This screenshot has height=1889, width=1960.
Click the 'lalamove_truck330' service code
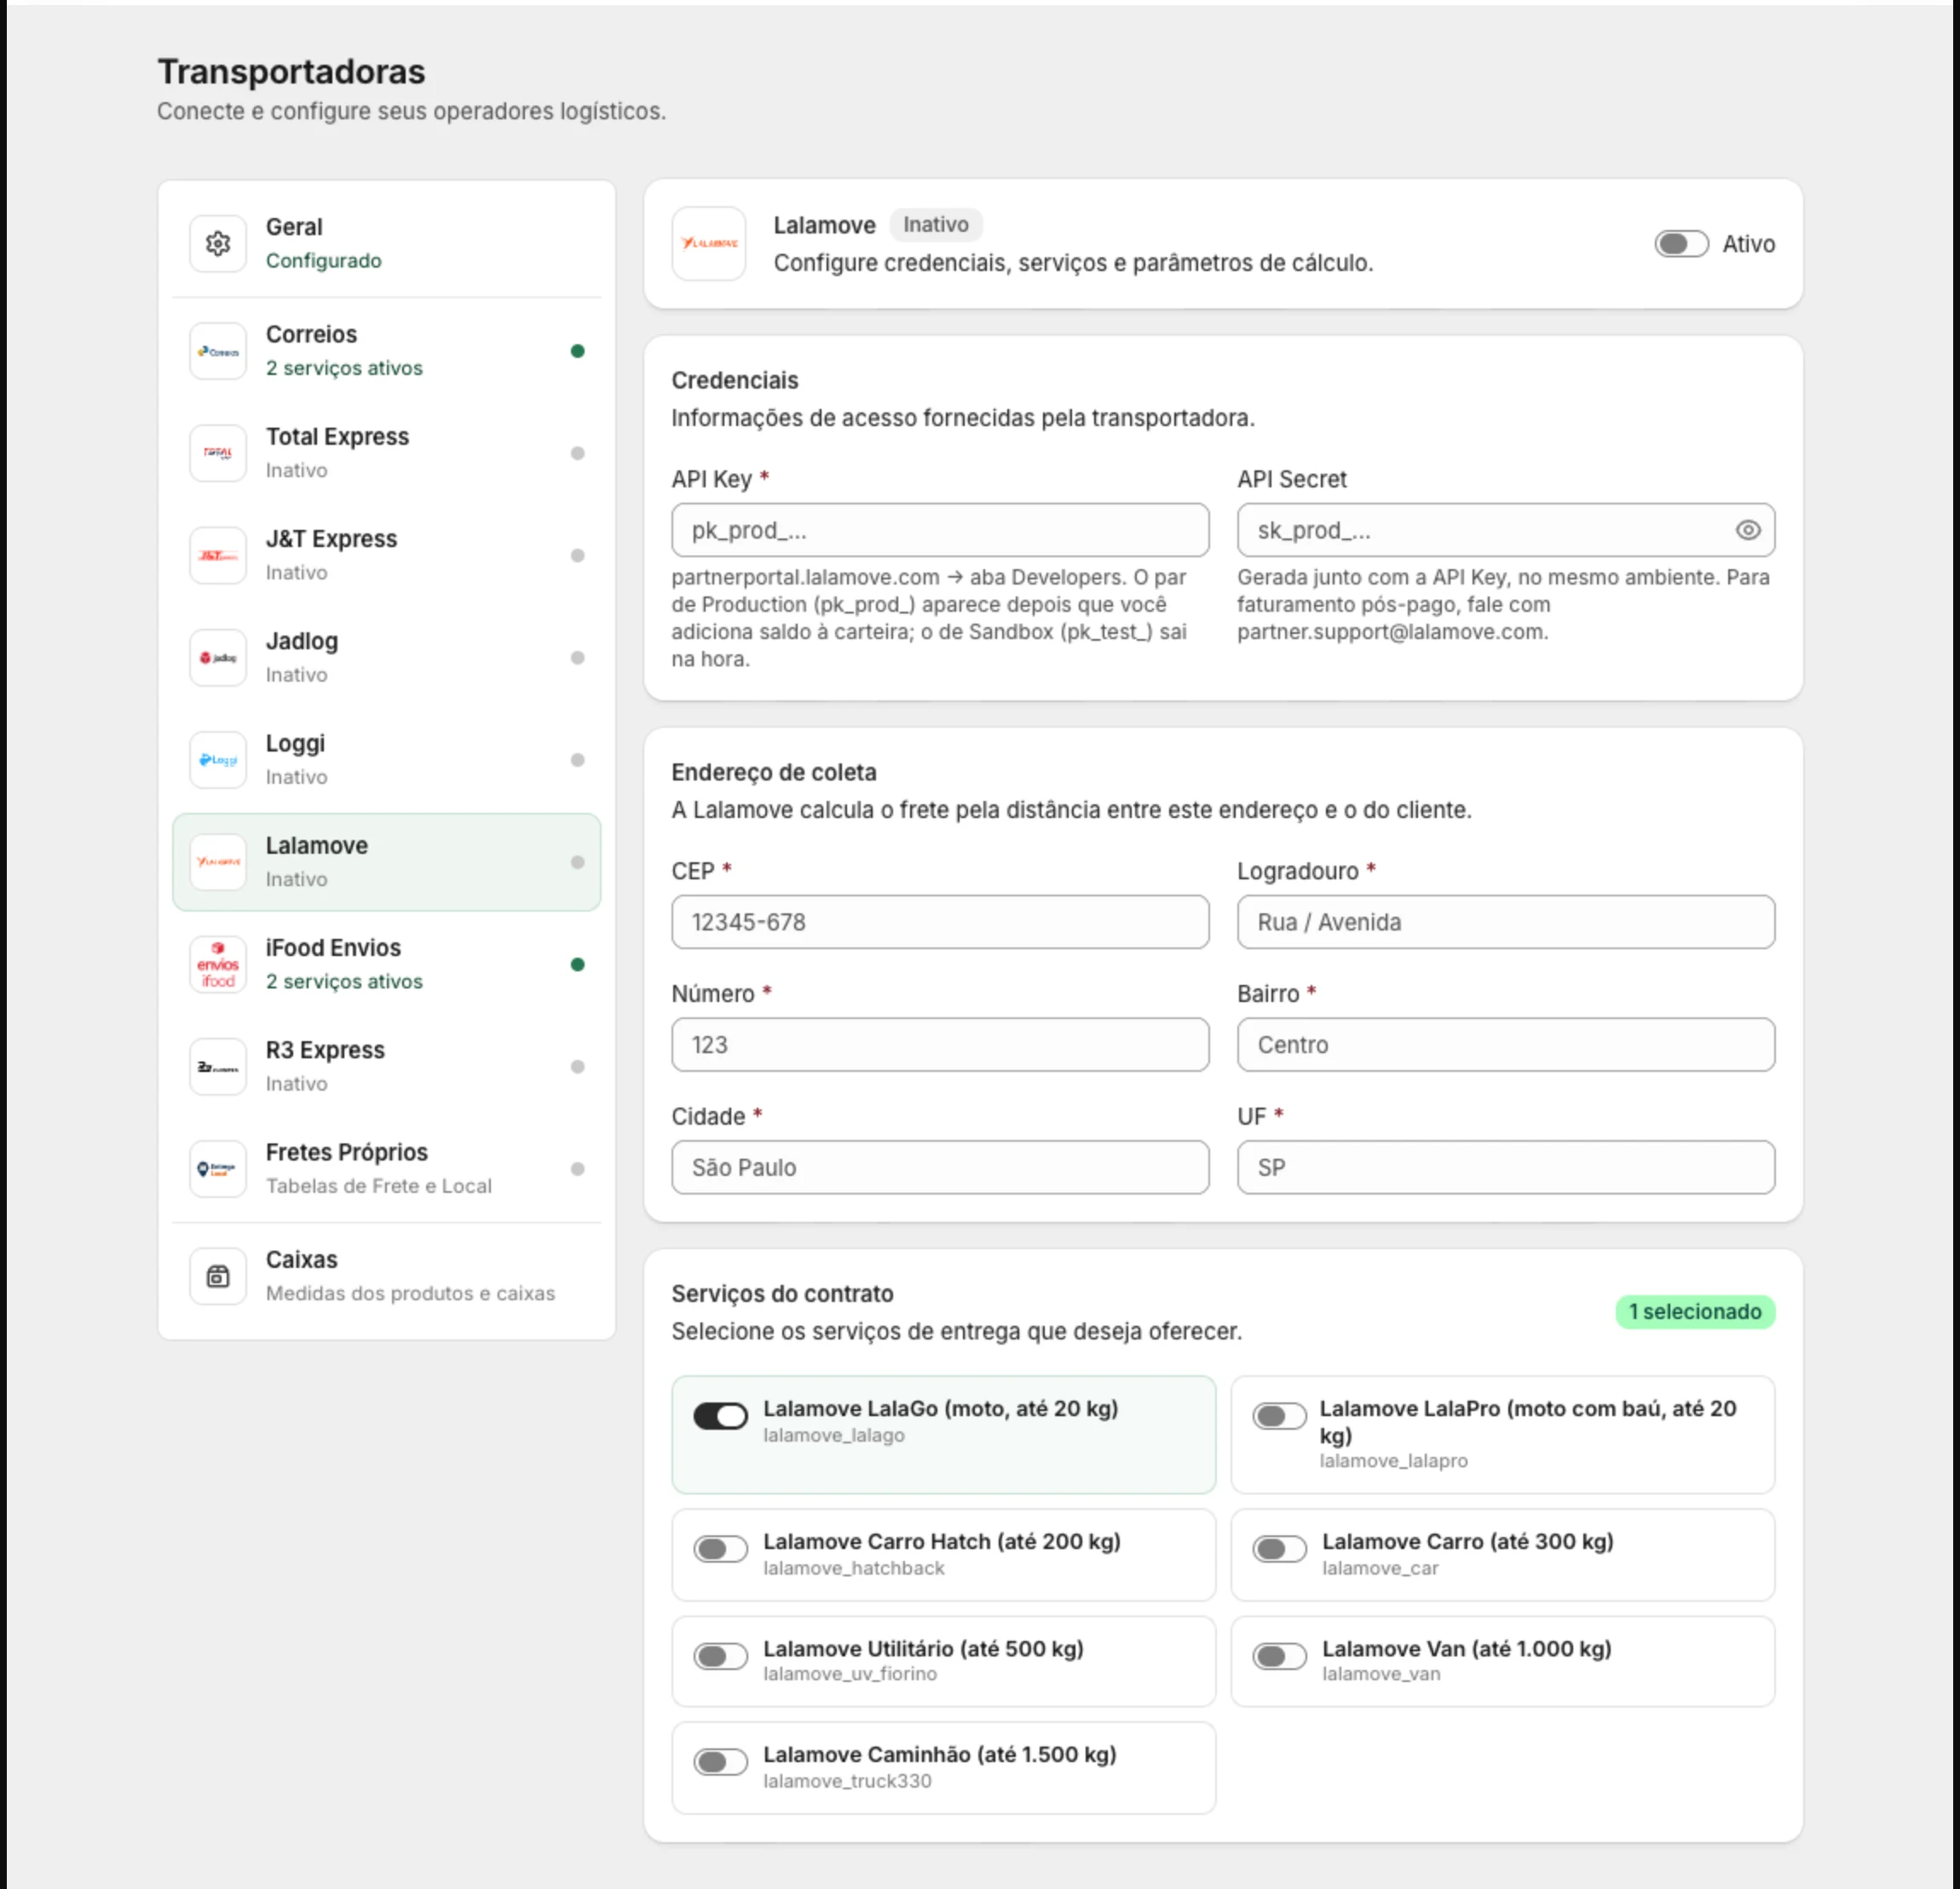[847, 1781]
